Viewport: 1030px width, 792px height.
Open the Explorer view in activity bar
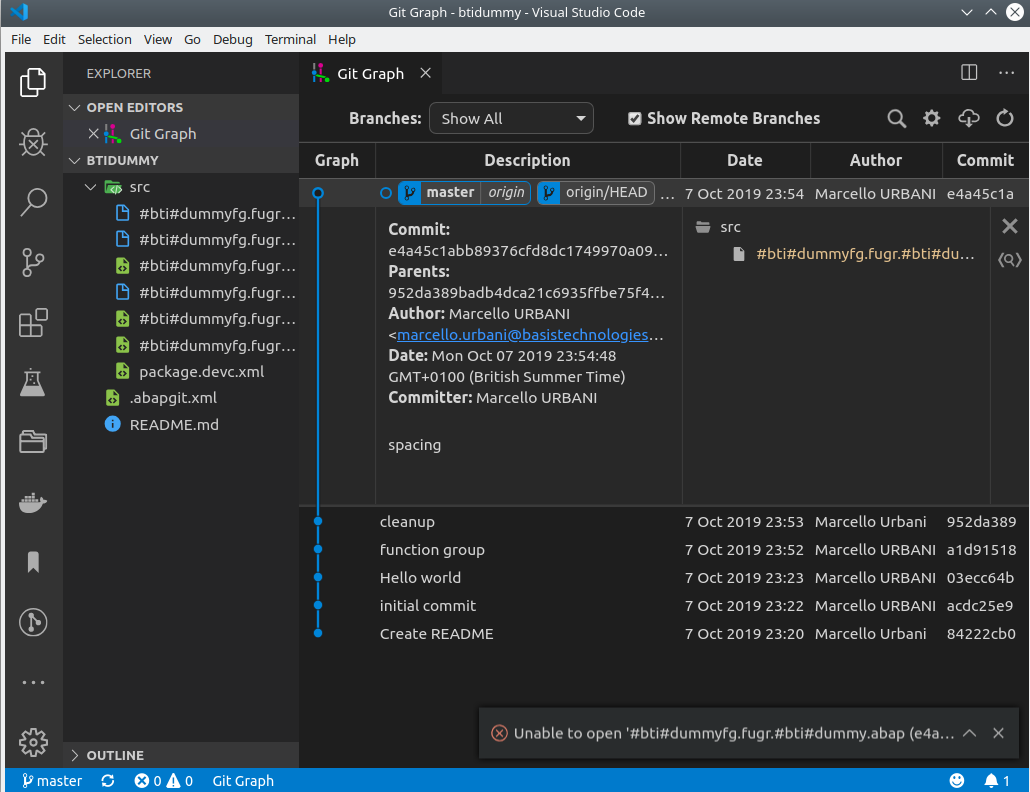33,82
